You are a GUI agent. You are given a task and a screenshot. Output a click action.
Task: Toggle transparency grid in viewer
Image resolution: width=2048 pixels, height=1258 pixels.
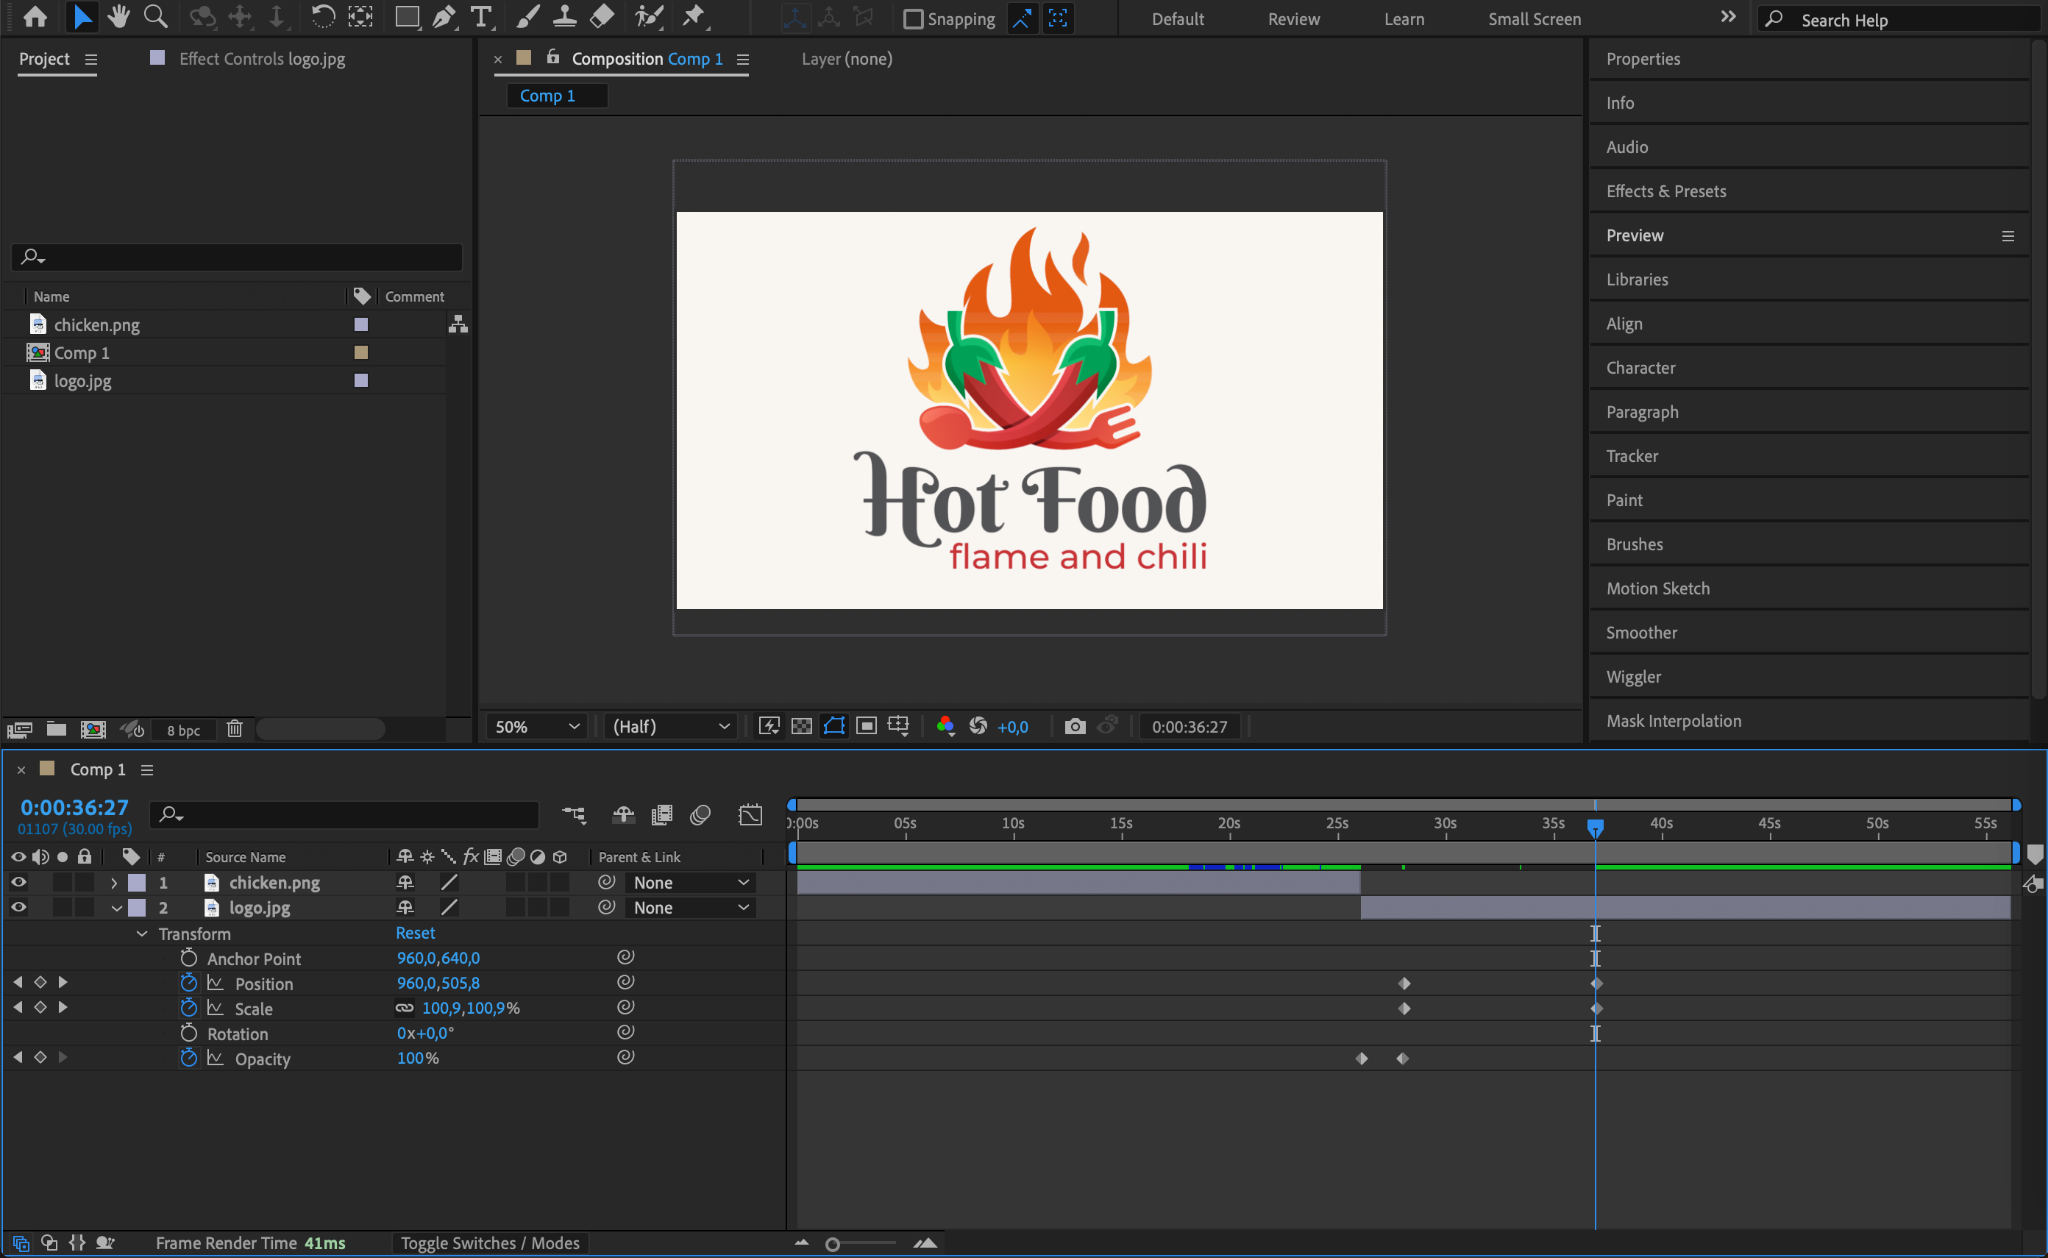pyautogui.click(x=801, y=726)
